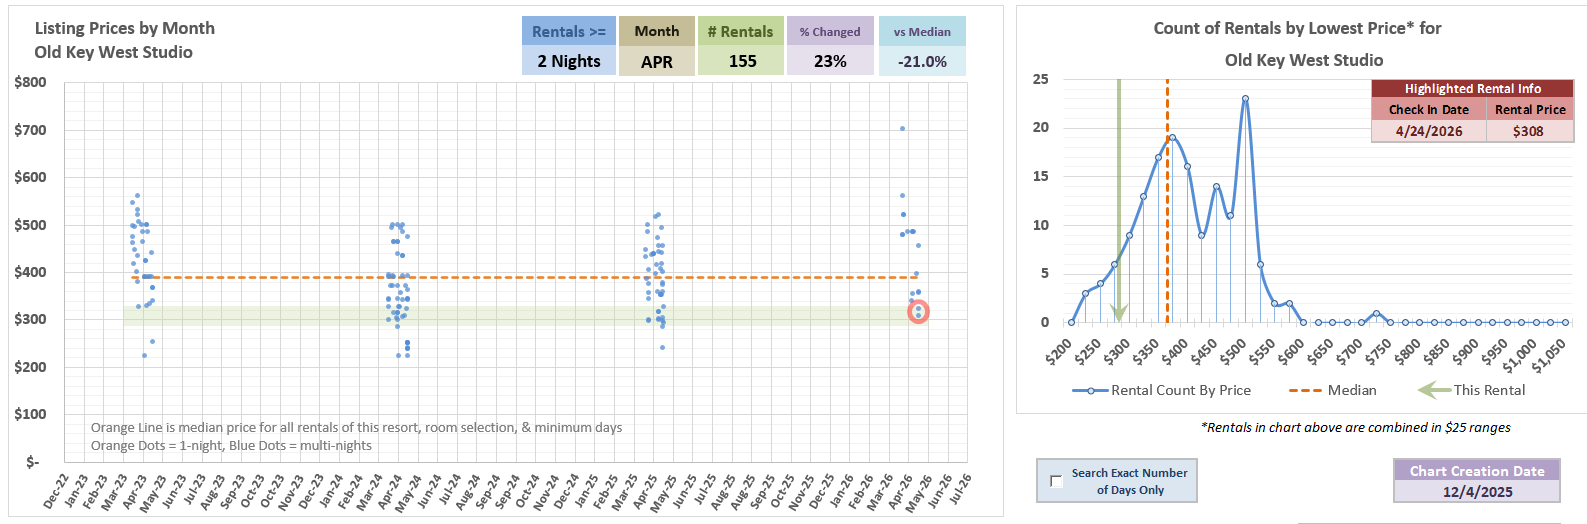Select the Listing Prices by Month chart title
Image resolution: width=1587 pixels, height=524 pixels.
[x=125, y=29]
